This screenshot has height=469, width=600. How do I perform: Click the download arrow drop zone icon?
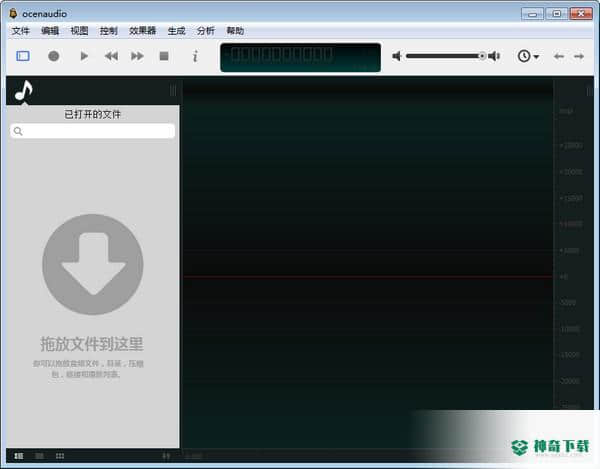tap(93, 264)
